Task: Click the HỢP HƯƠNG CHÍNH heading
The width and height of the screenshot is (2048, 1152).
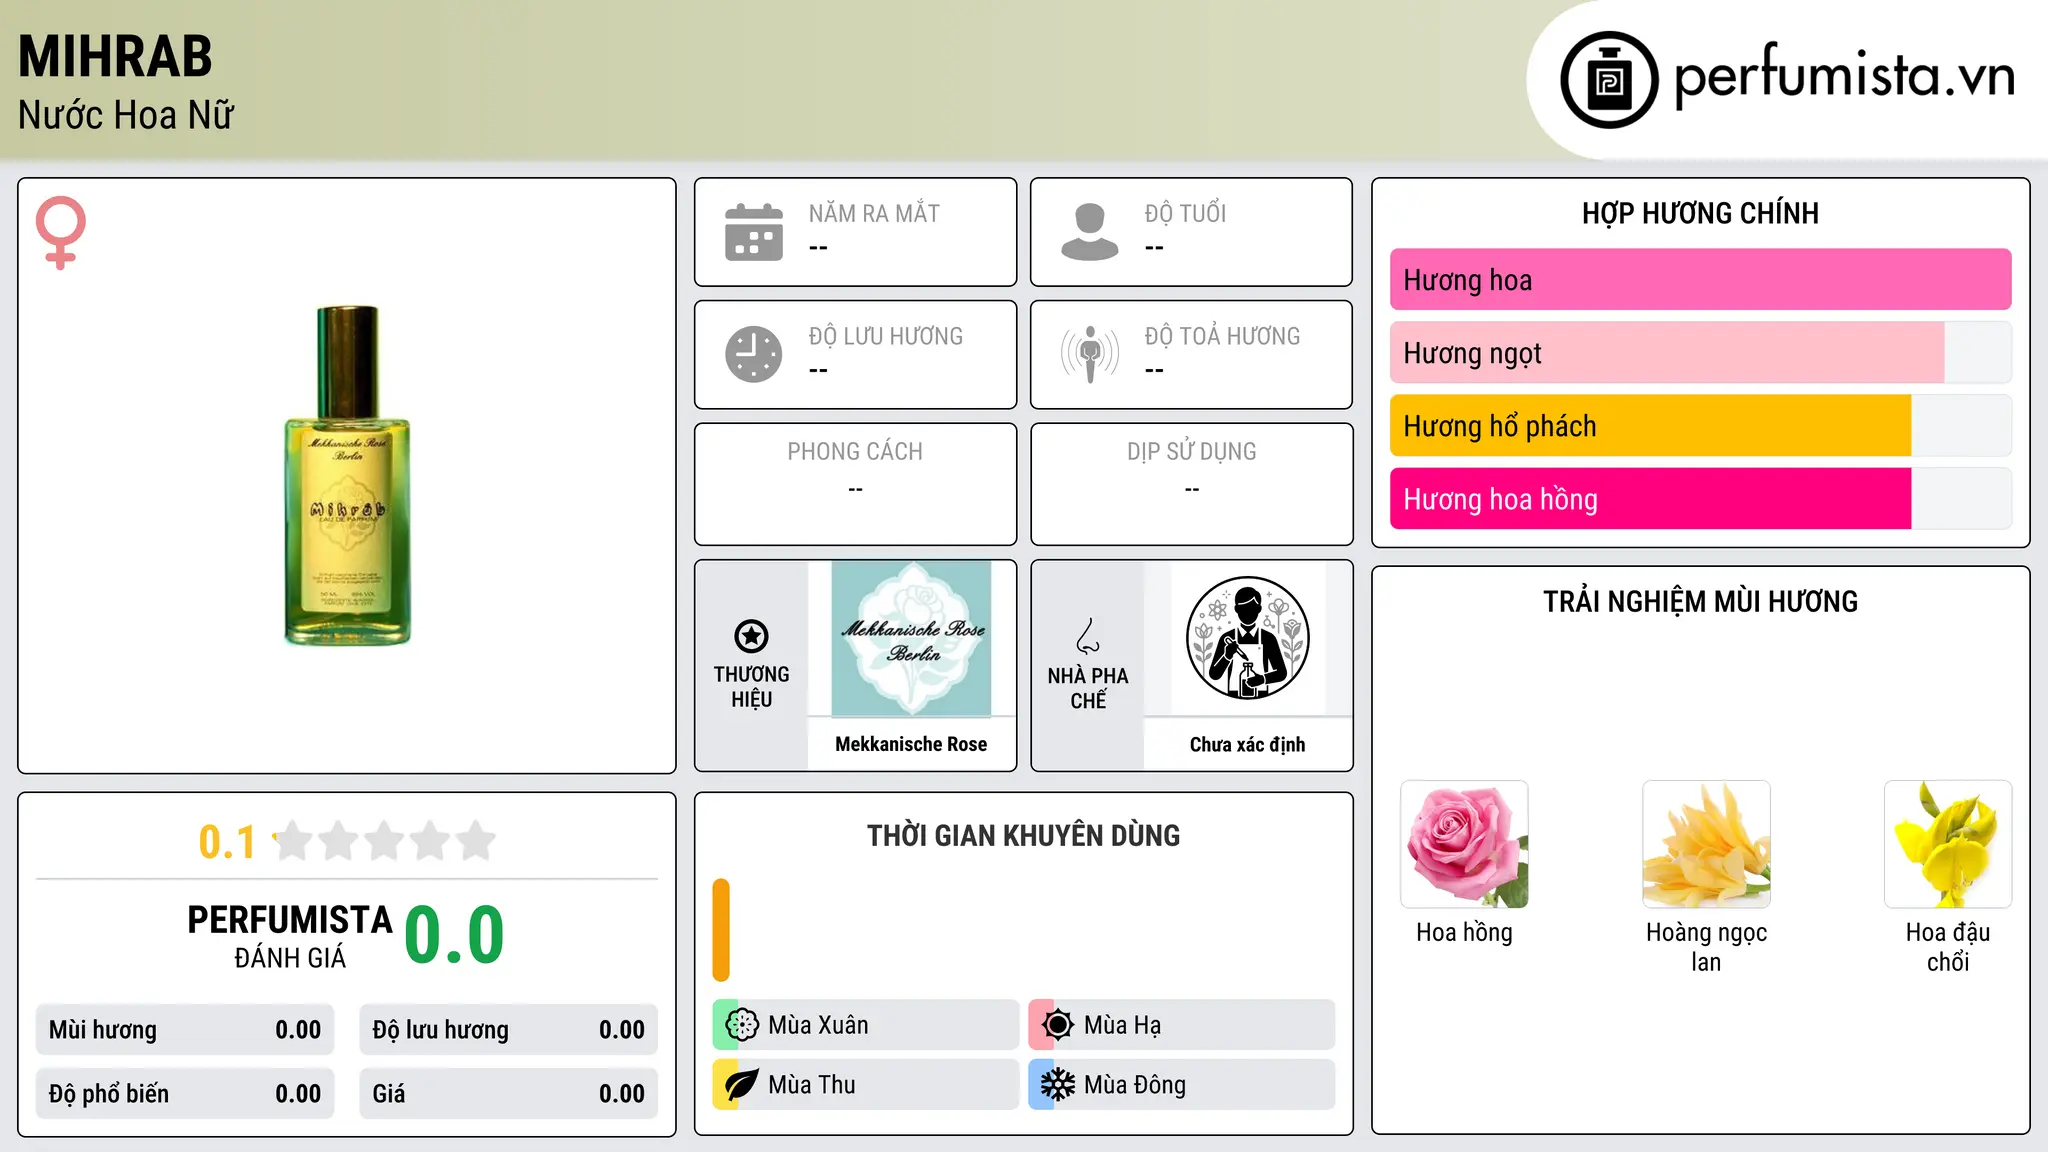Action: coord(1700,213)
